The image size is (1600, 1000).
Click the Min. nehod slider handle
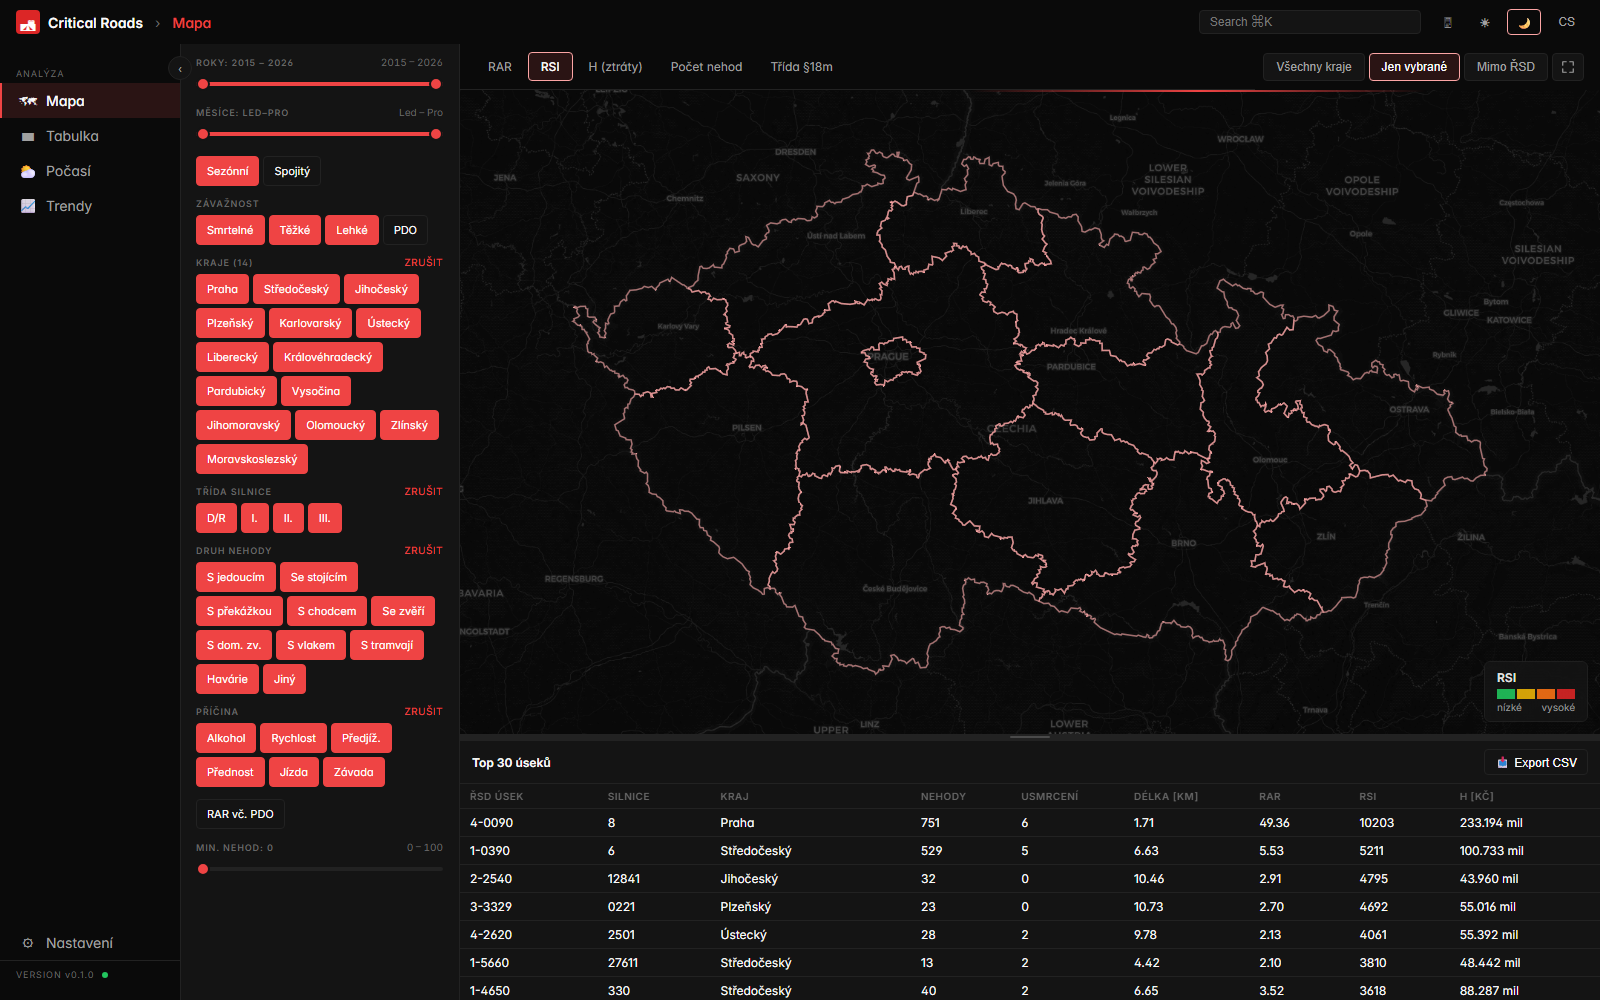(x=203, y=869)
